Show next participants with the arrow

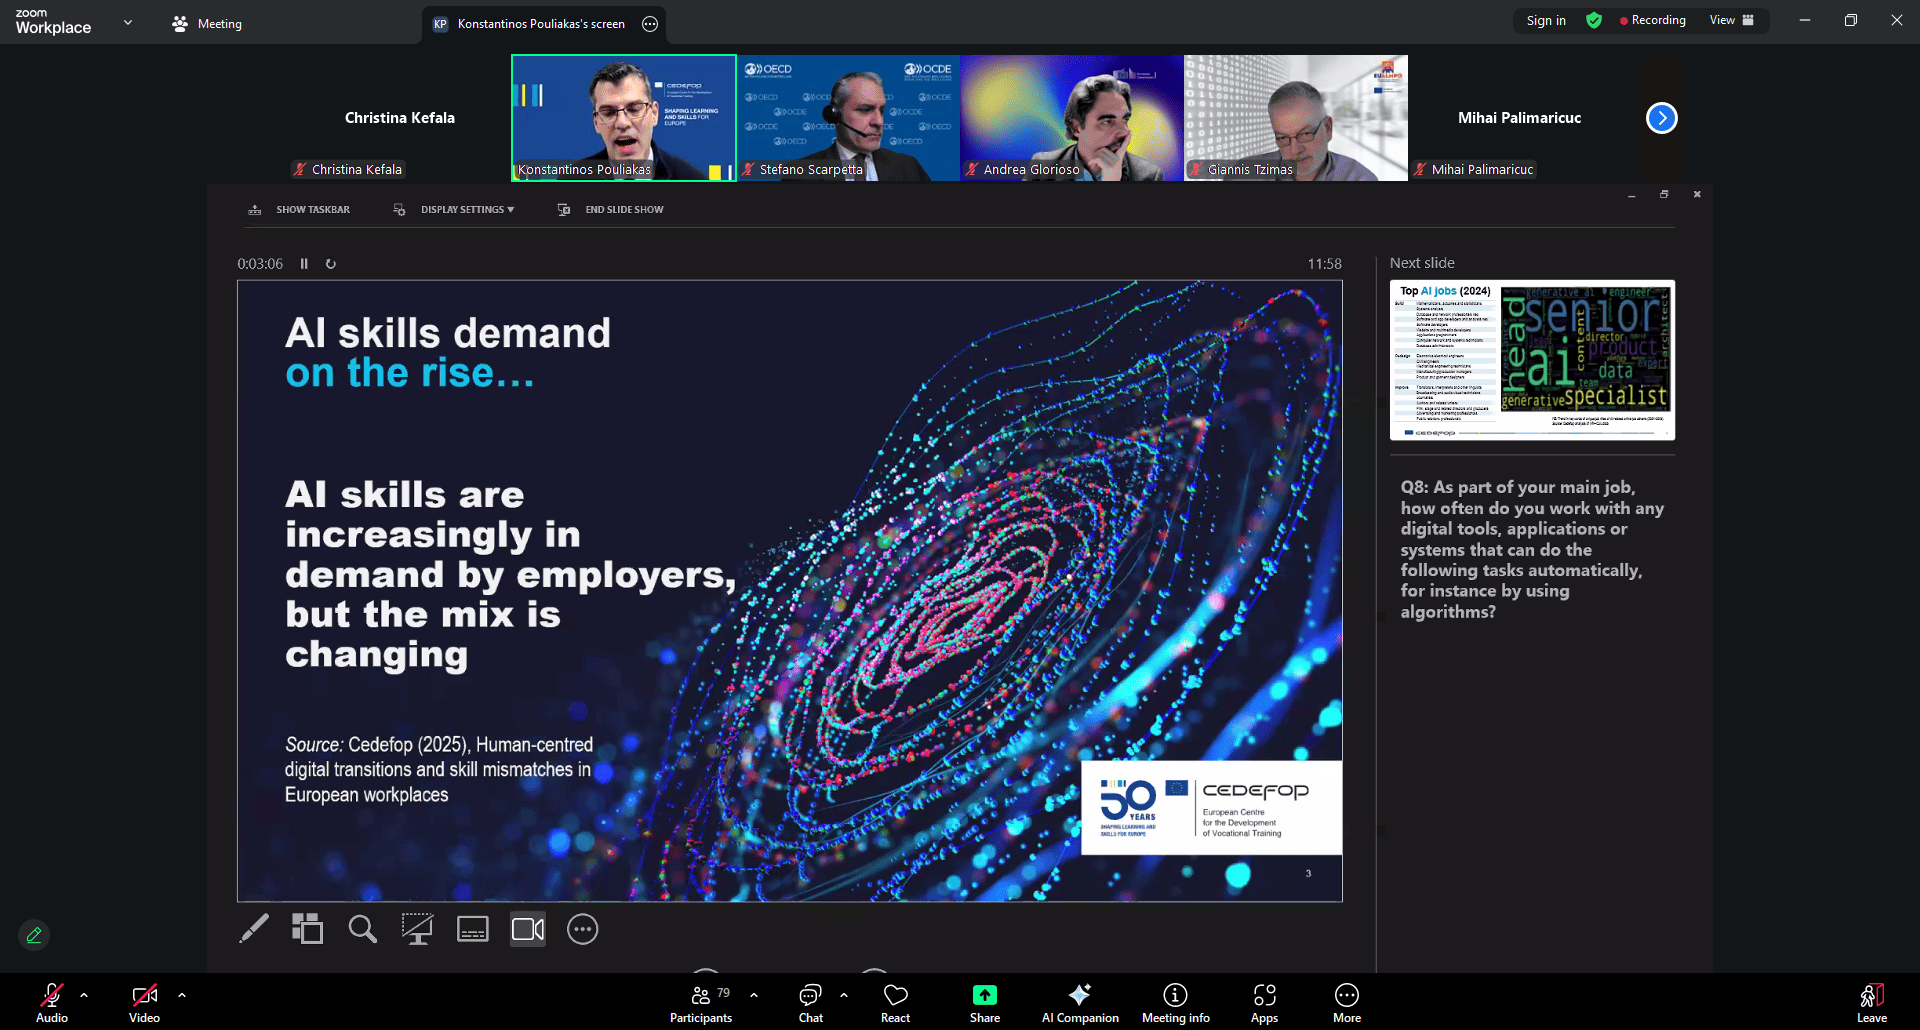pyautogui.click(x=1661, y=118)
